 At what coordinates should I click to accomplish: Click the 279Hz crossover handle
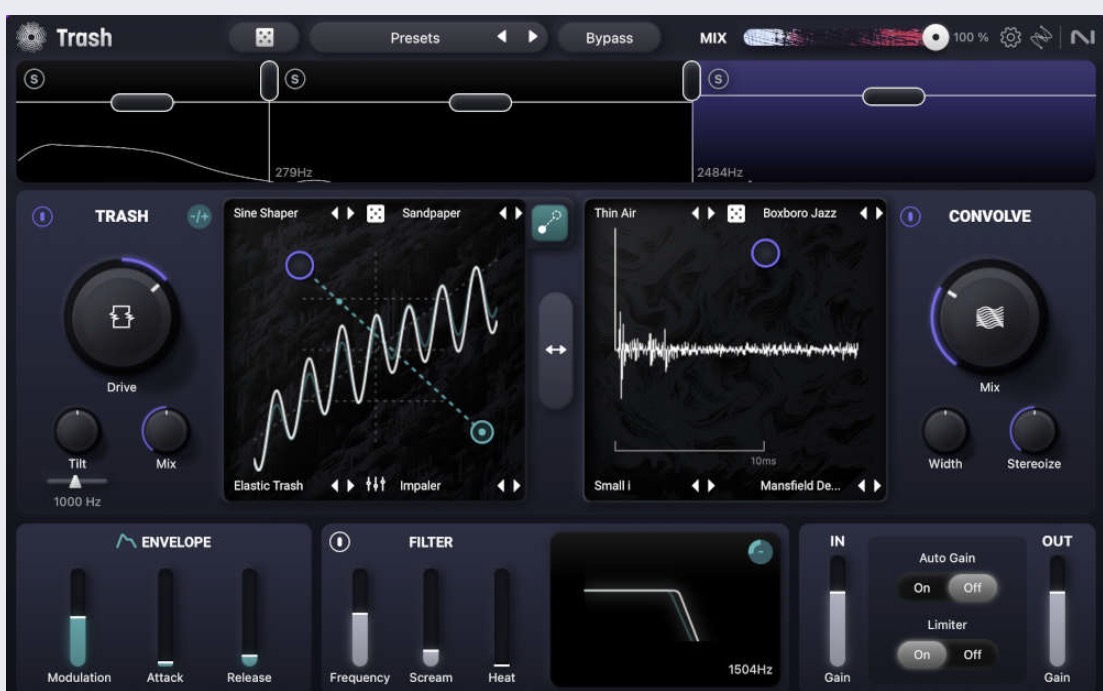tap(269, 80)
